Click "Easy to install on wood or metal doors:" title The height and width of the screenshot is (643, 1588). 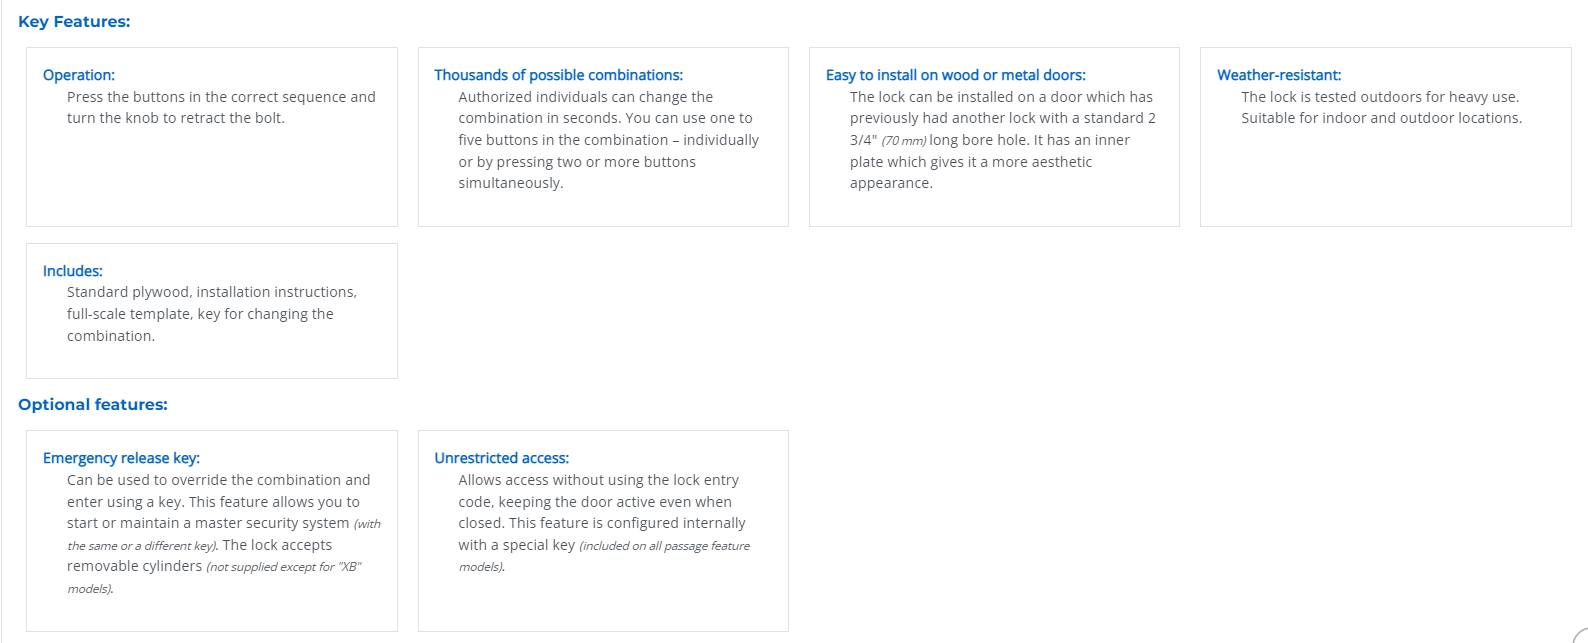pos(955,75)
